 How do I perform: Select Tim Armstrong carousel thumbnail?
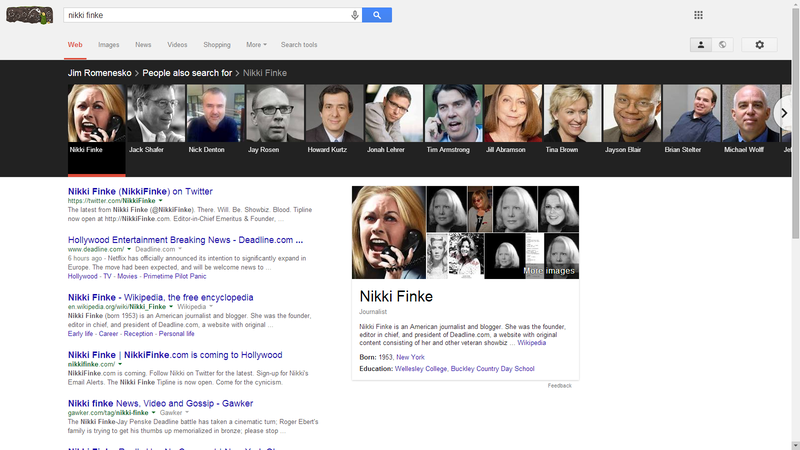pos(454,113)
